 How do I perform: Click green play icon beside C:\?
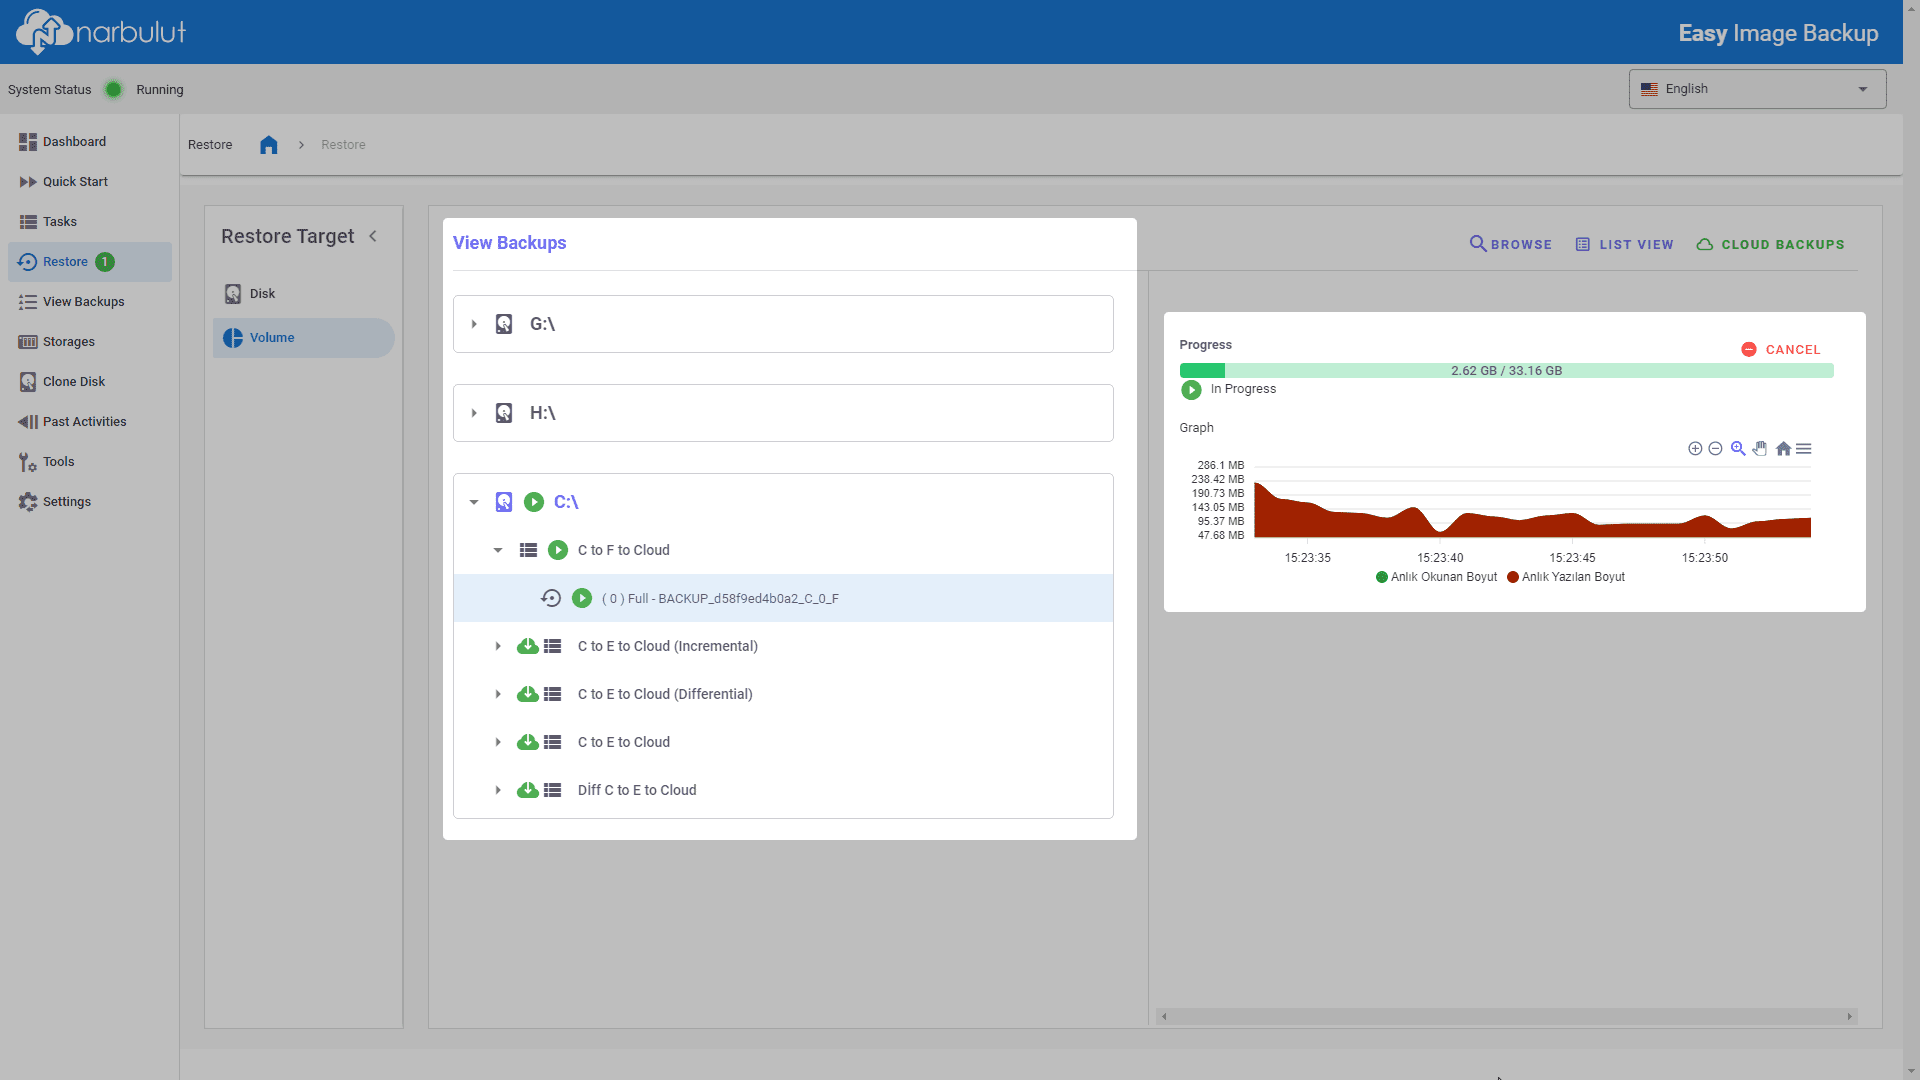(x=534, y=502)
